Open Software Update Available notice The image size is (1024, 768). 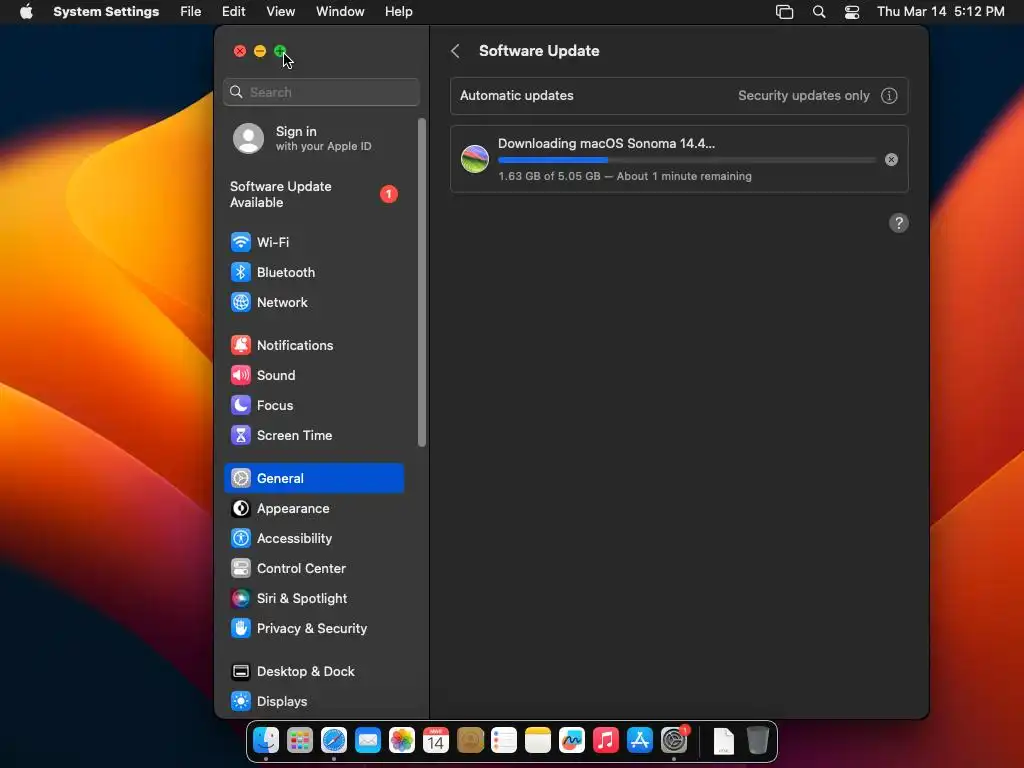tap(313, 195)
